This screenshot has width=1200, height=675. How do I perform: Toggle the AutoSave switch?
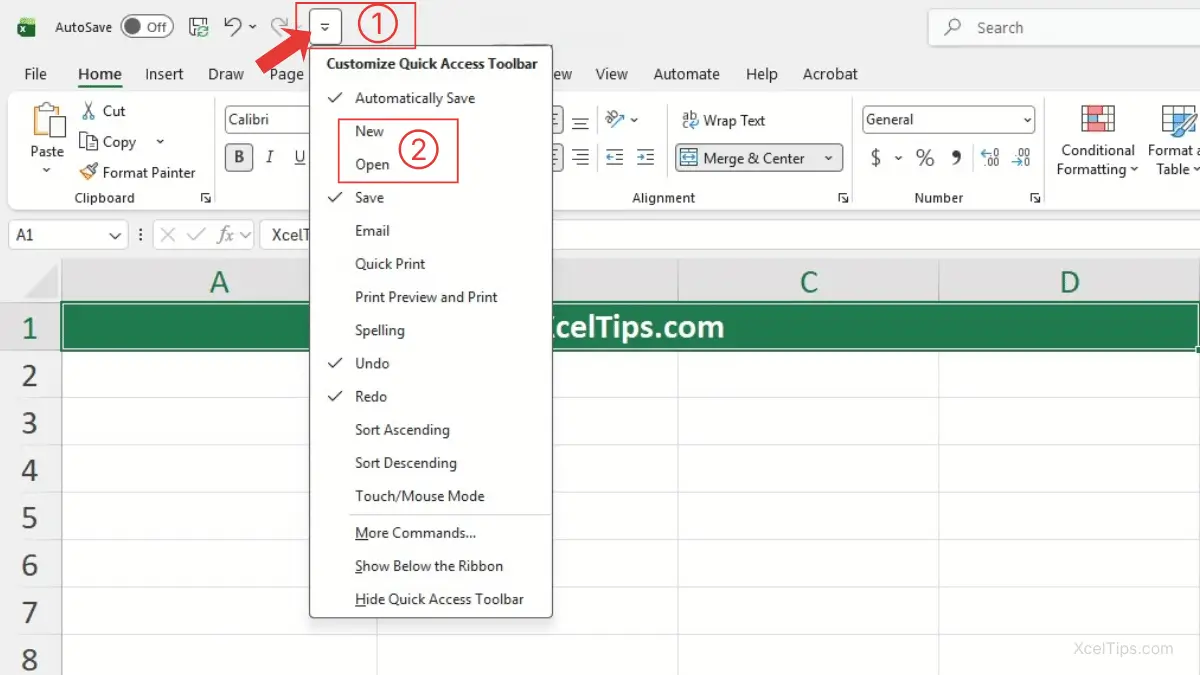147,27
